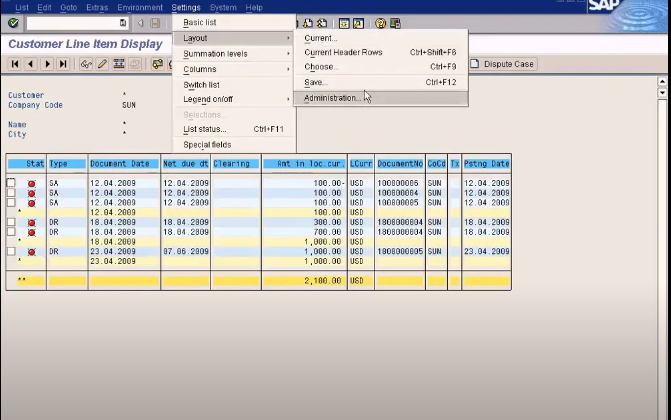Go to last item icon
The width and height of the screenshot is (671, 420).
63,64
